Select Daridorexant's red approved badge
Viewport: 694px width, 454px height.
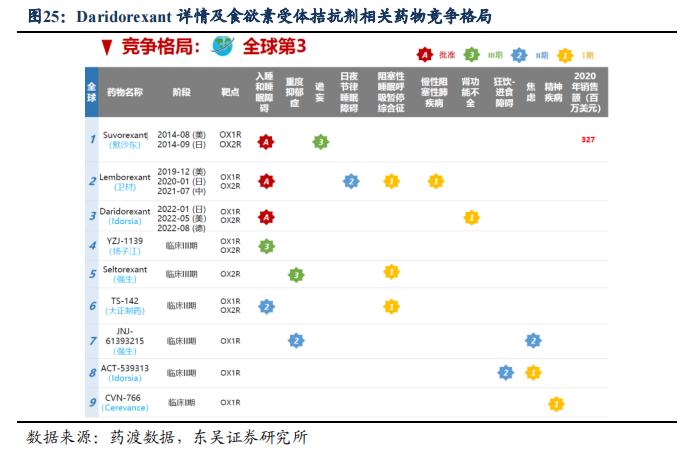[266, 217]
